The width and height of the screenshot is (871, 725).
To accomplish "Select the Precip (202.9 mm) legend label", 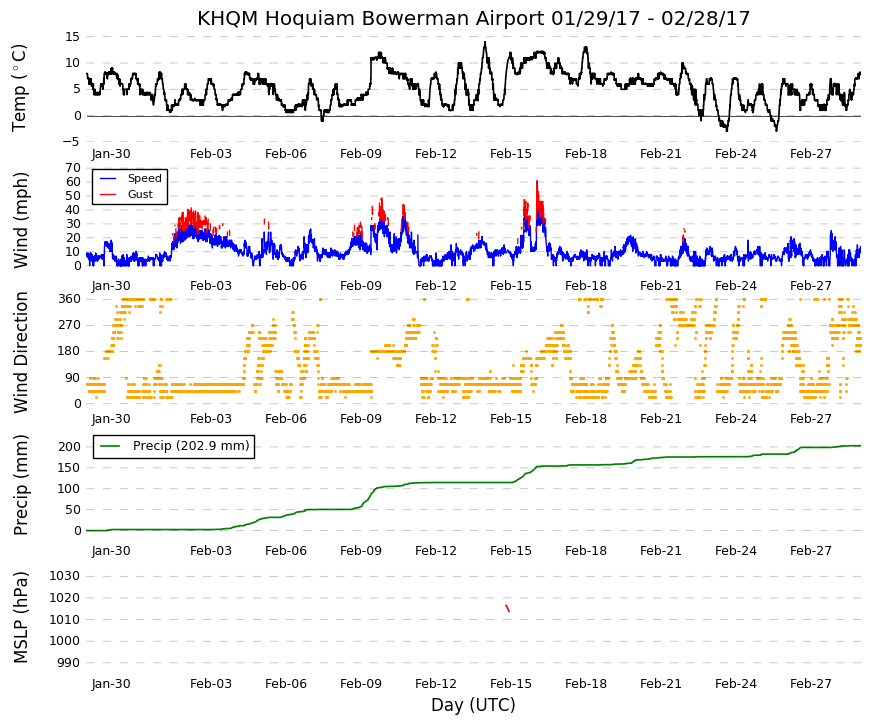I will click(x=191, y=446).
